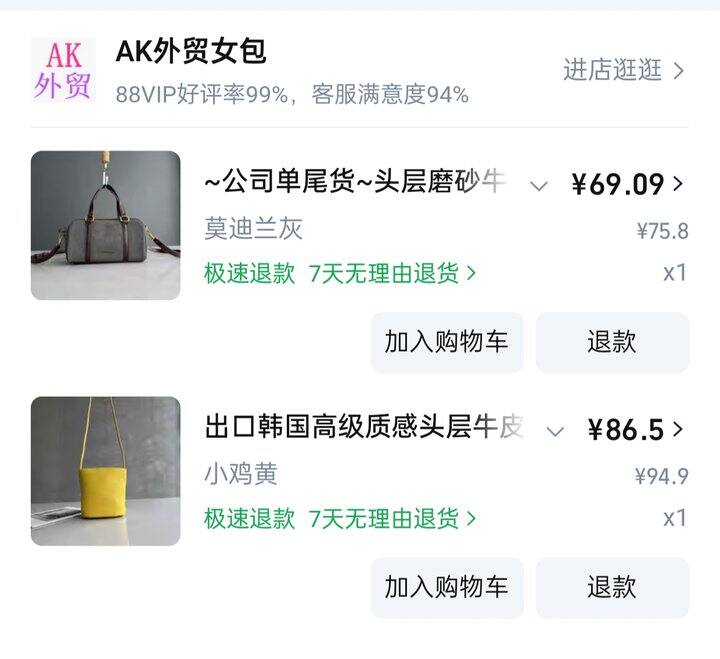Screen dimensions: 720x659
Task: Tap 极速退款 label on grey bag item
Action: [250, 273]
